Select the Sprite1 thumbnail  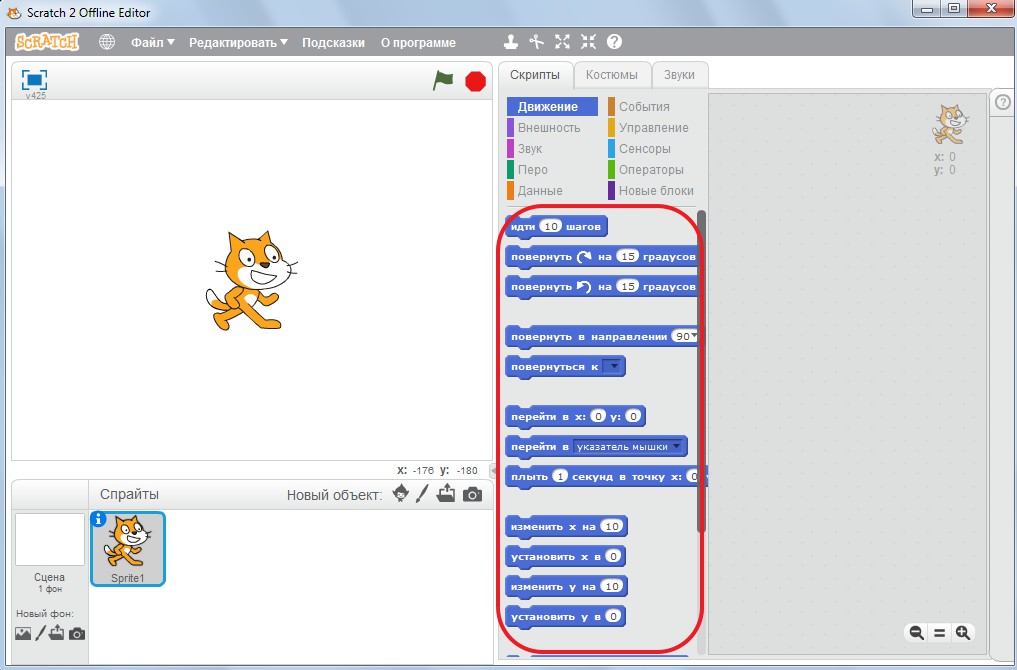point(128,549)
